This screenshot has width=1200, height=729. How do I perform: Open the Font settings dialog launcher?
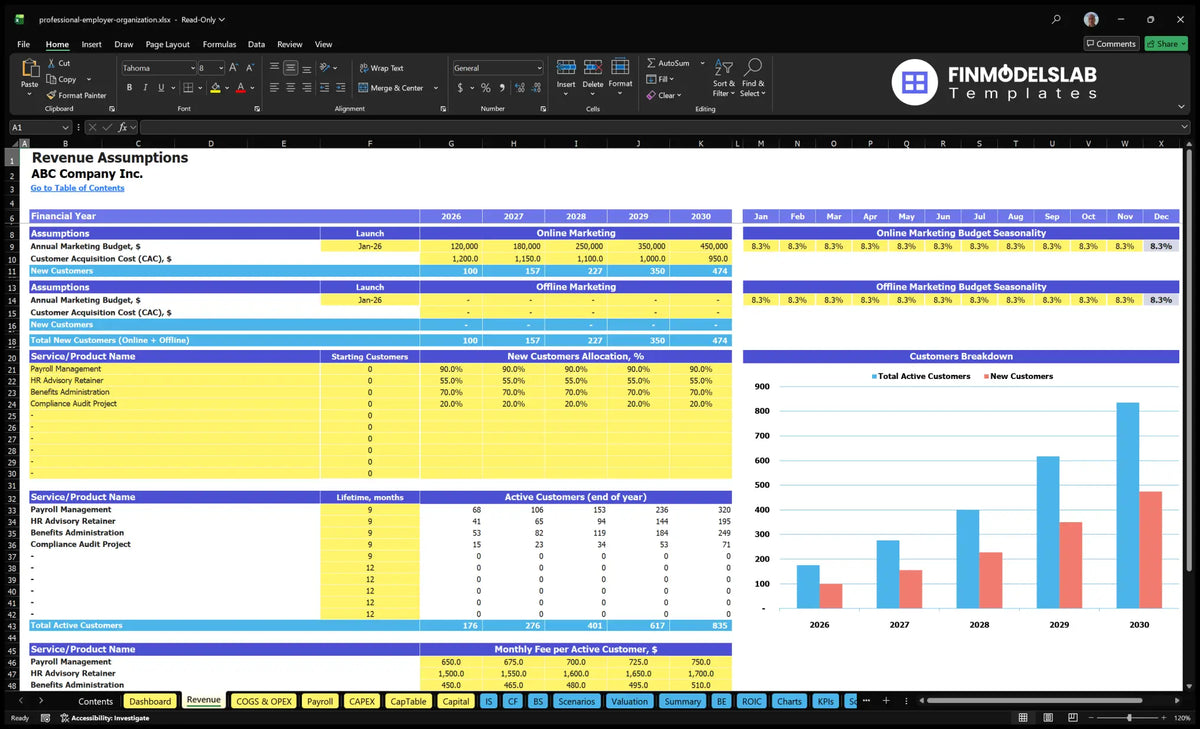[x=257, y=108]
